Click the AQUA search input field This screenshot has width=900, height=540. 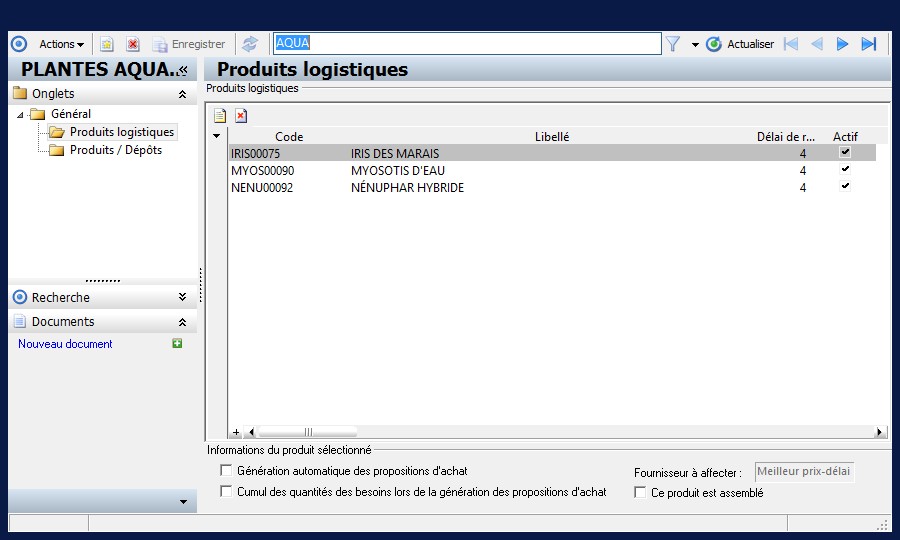coord(467,43)
